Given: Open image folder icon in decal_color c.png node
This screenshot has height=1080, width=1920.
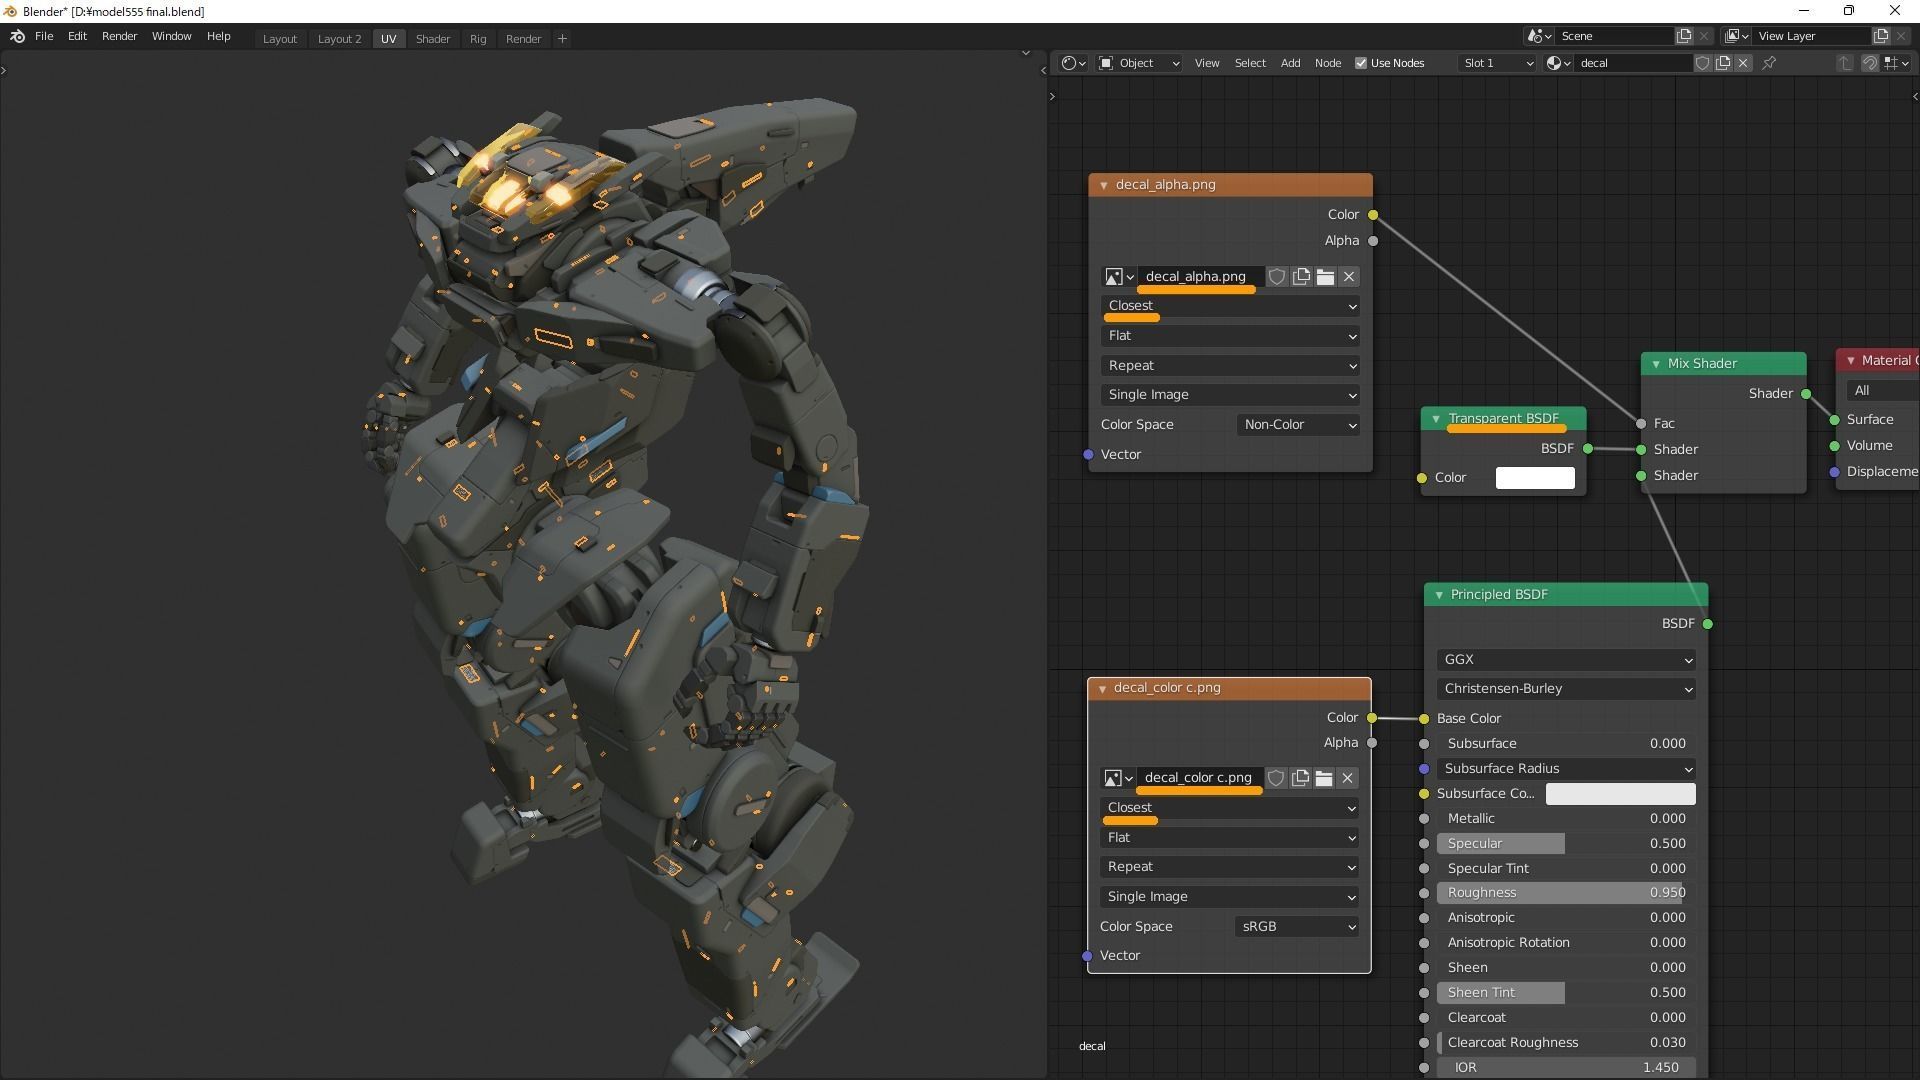Looking at the screenshot, I should click(1324, 778).
